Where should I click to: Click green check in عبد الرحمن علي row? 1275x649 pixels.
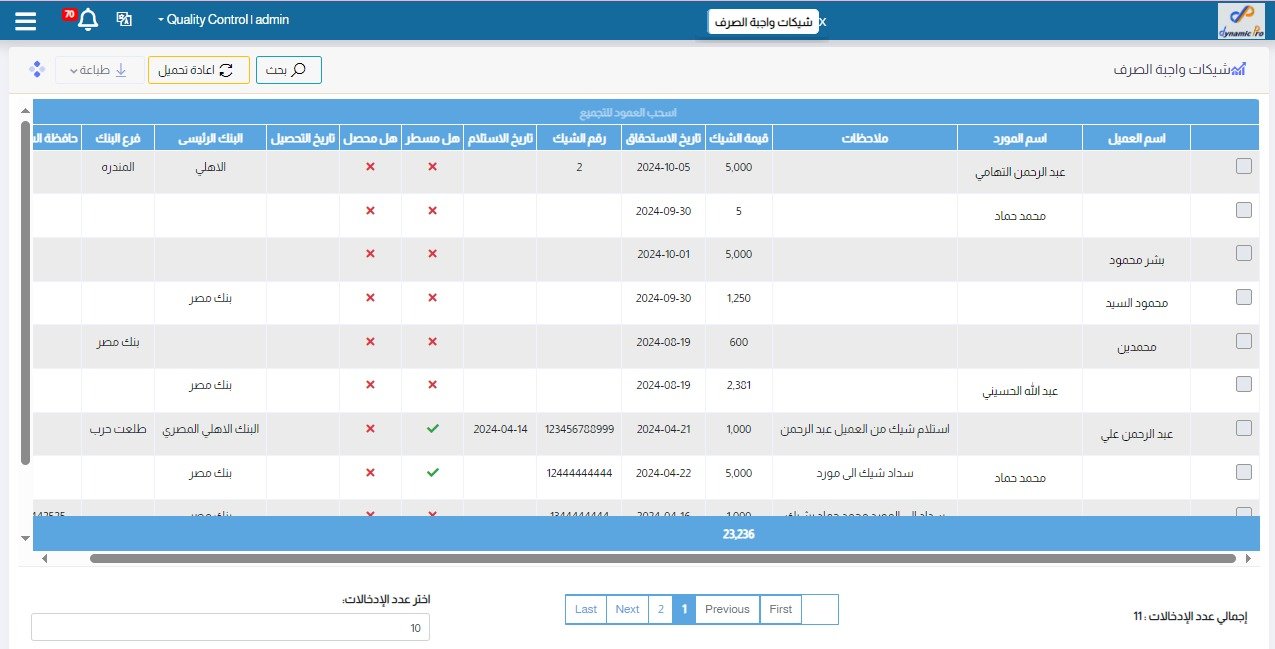pos(432,429)
